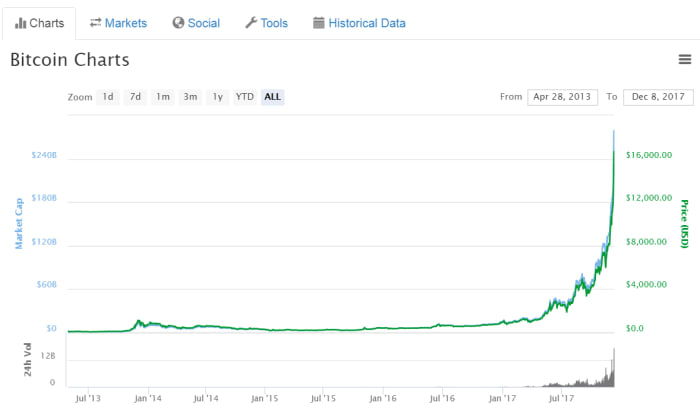Click the 24h Vol axis label

(x=28, y=359)
